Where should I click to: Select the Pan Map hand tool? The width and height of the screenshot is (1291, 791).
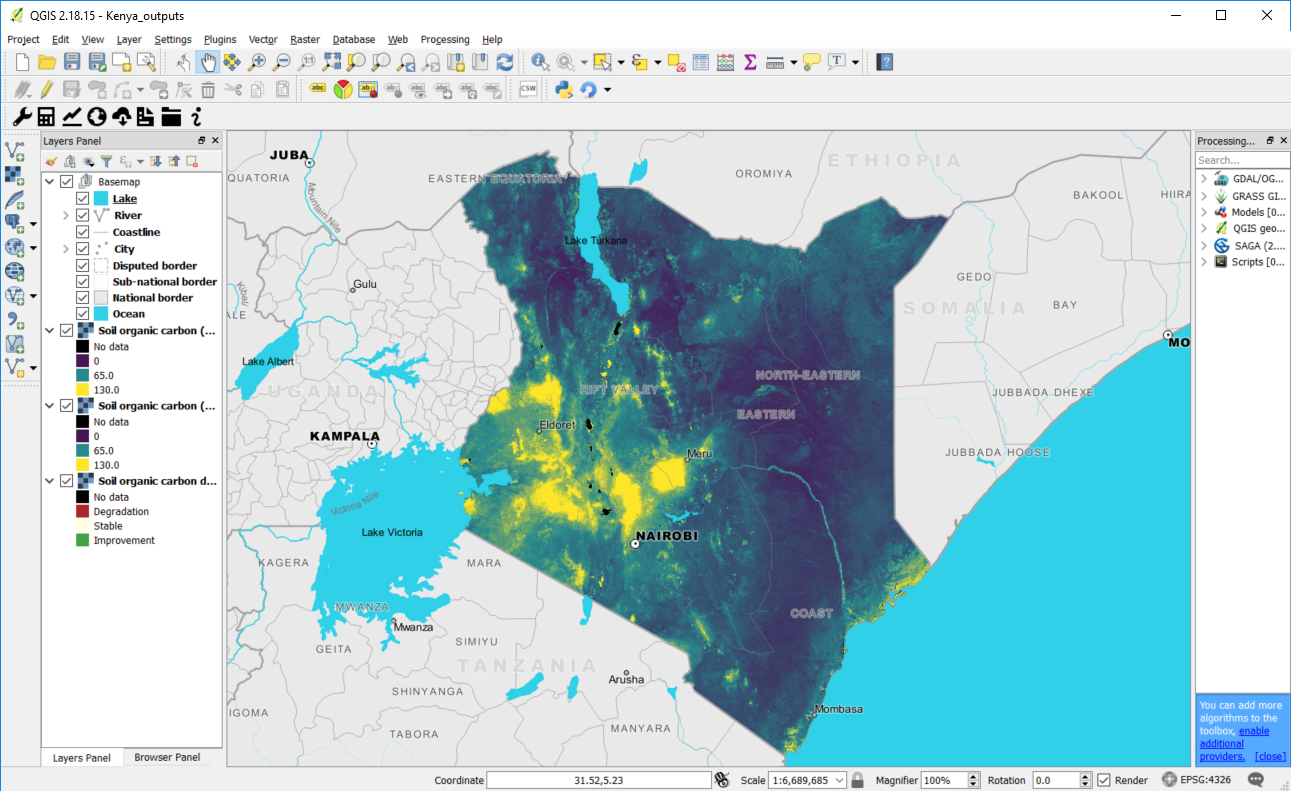point(208,62)
